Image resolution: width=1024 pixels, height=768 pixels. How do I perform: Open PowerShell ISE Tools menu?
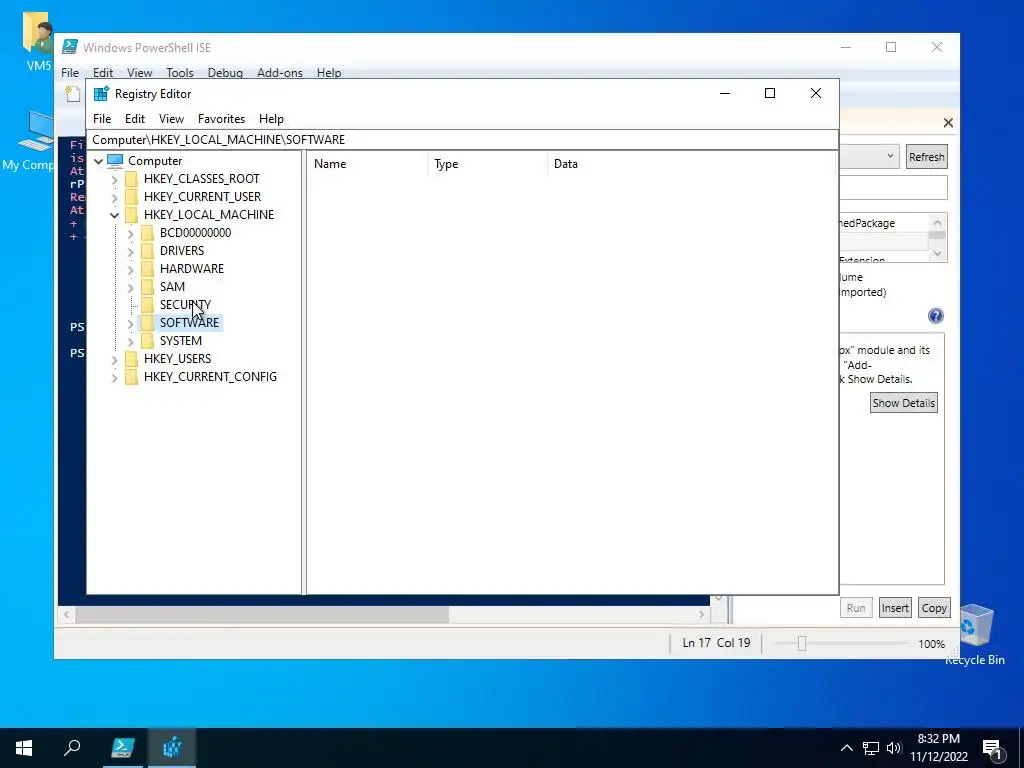point(180,72)
